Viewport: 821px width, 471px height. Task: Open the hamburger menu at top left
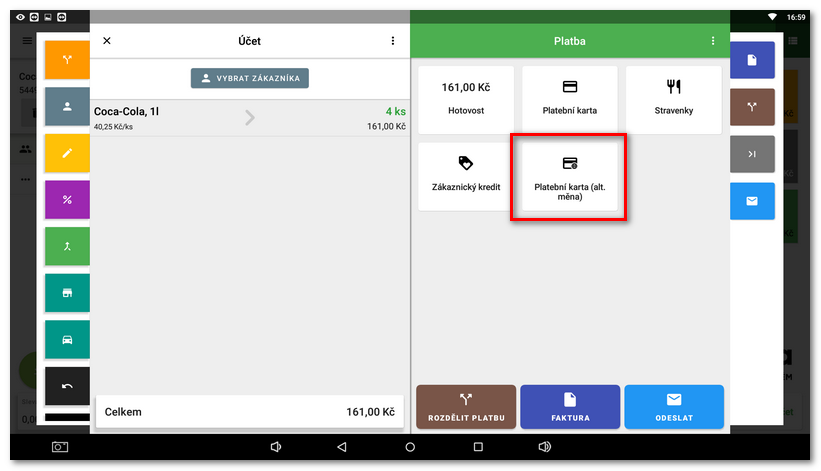(27, 40)
